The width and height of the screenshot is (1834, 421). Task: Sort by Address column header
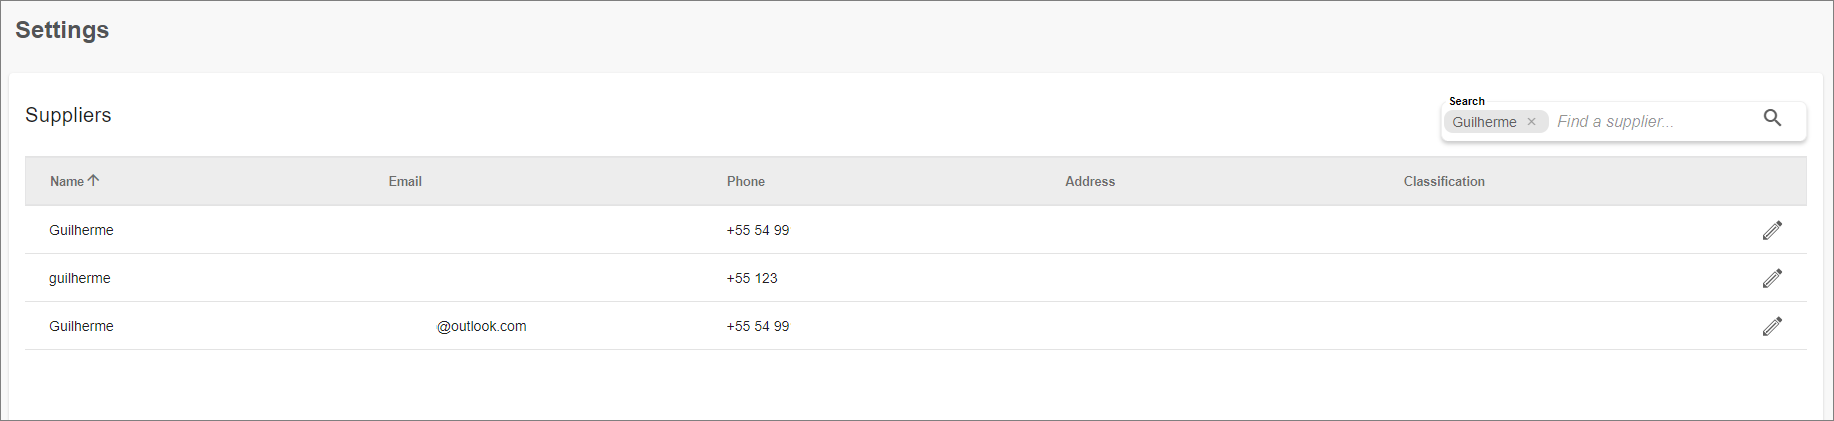tap(1090, 182)
